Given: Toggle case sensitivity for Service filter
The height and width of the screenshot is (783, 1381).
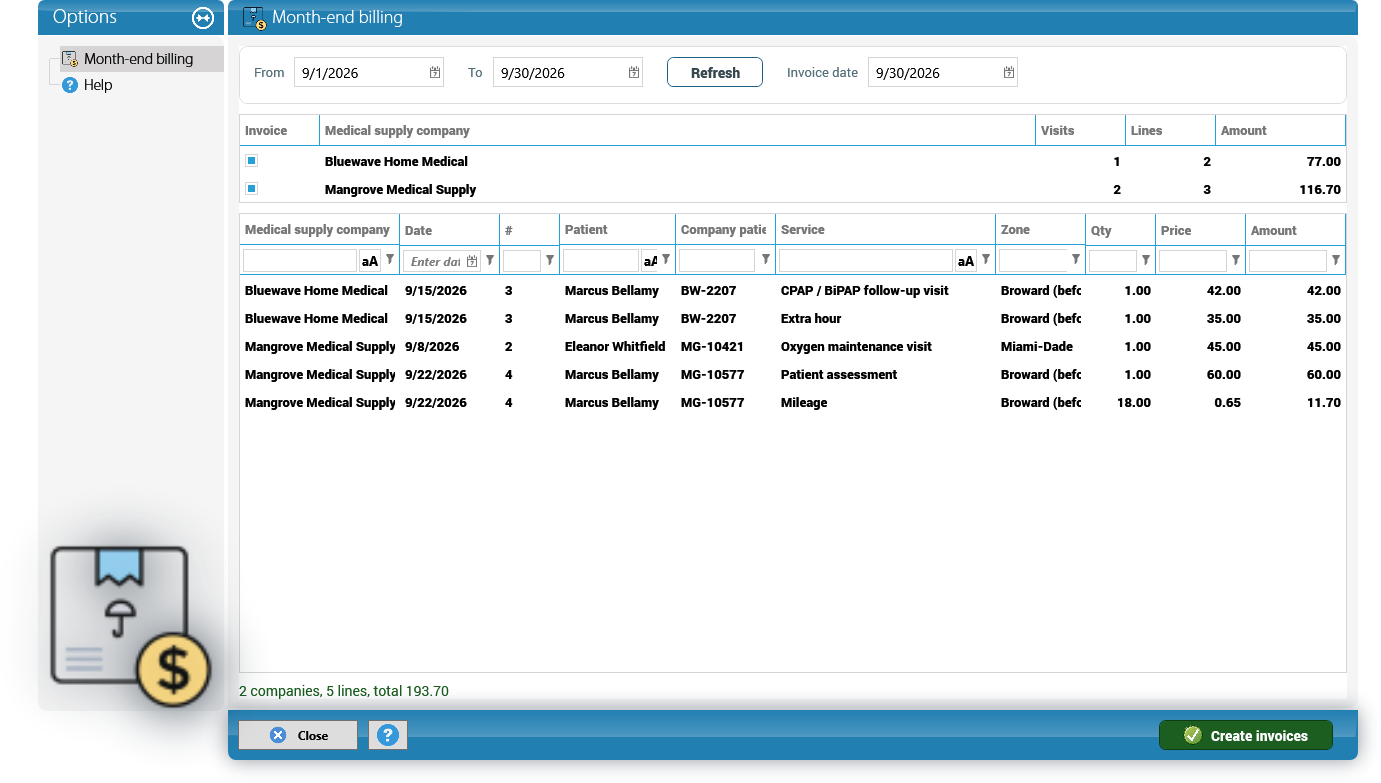Looking at the screenshot, I should (966, 261).
